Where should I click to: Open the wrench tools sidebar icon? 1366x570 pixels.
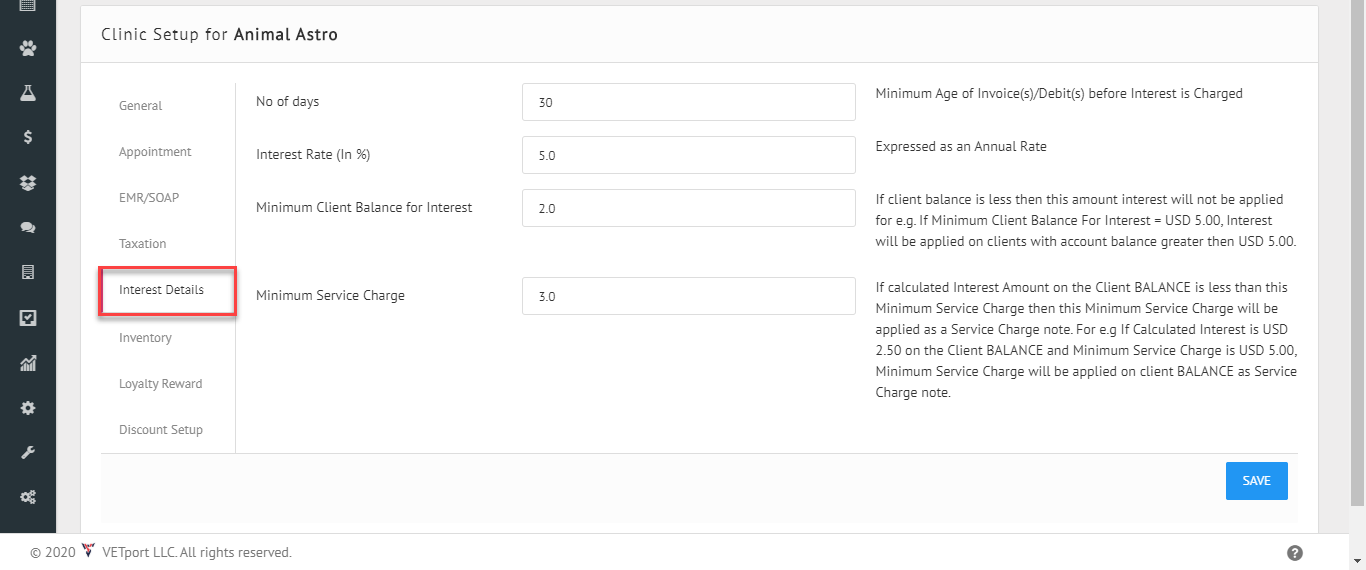coord(28,453)
